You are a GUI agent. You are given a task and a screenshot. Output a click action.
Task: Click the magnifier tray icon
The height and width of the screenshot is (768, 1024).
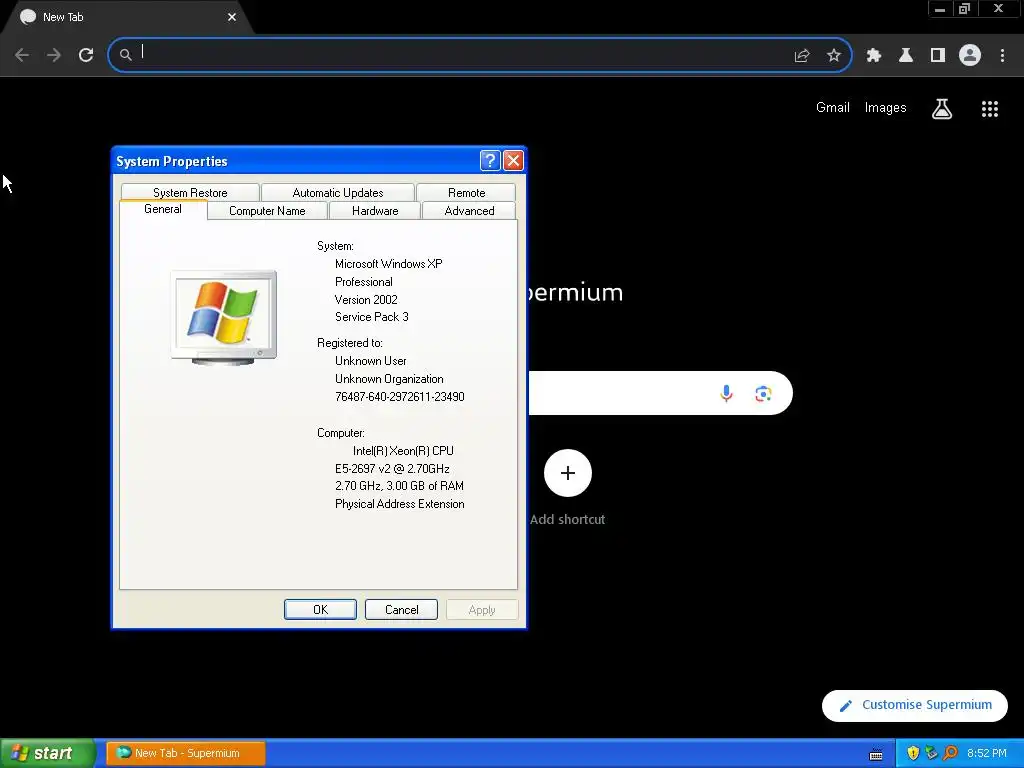950,753
